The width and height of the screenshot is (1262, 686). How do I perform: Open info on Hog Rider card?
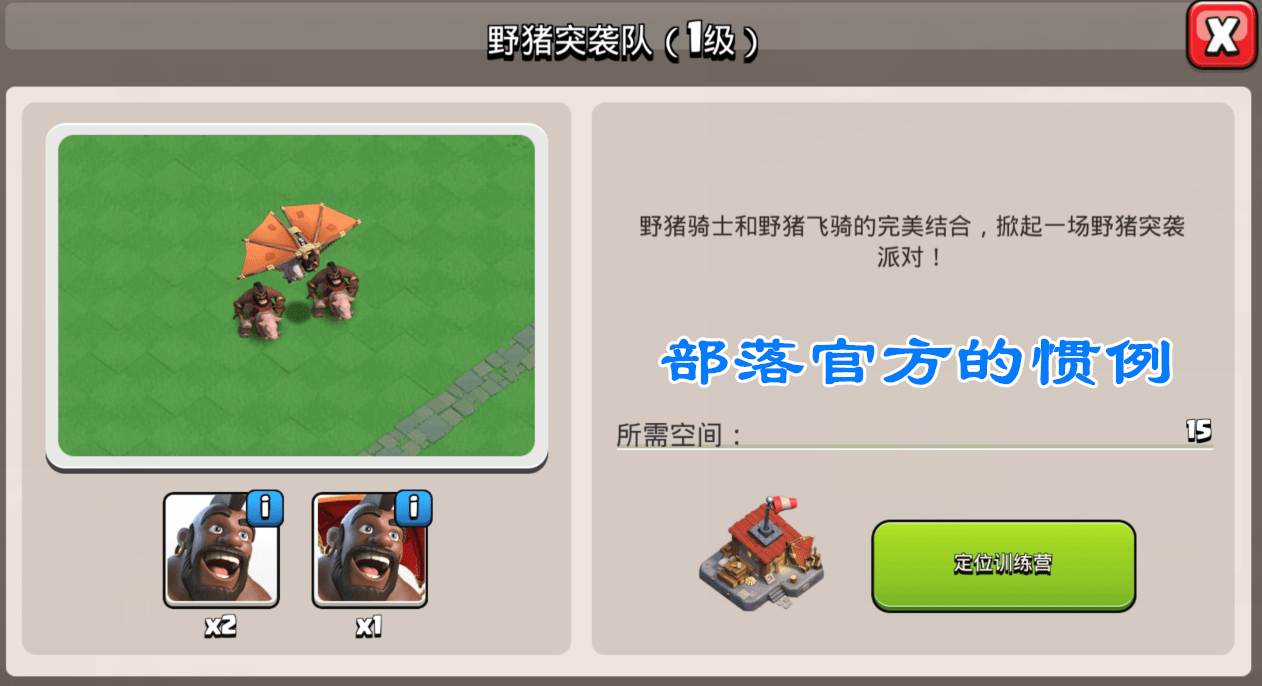(265, 508)
